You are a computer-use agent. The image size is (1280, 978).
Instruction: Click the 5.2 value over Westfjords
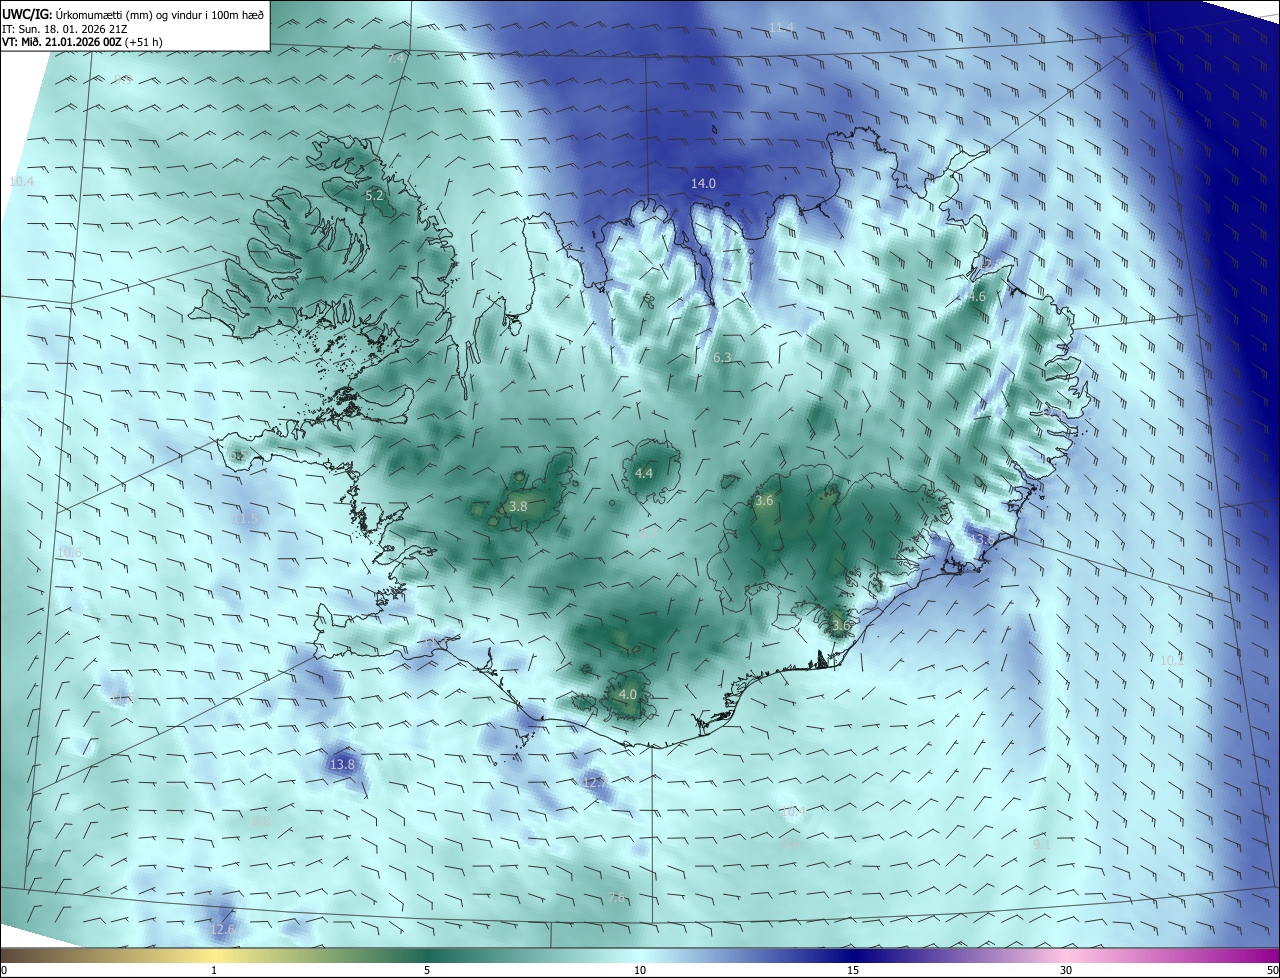click(x=375, y=196)
